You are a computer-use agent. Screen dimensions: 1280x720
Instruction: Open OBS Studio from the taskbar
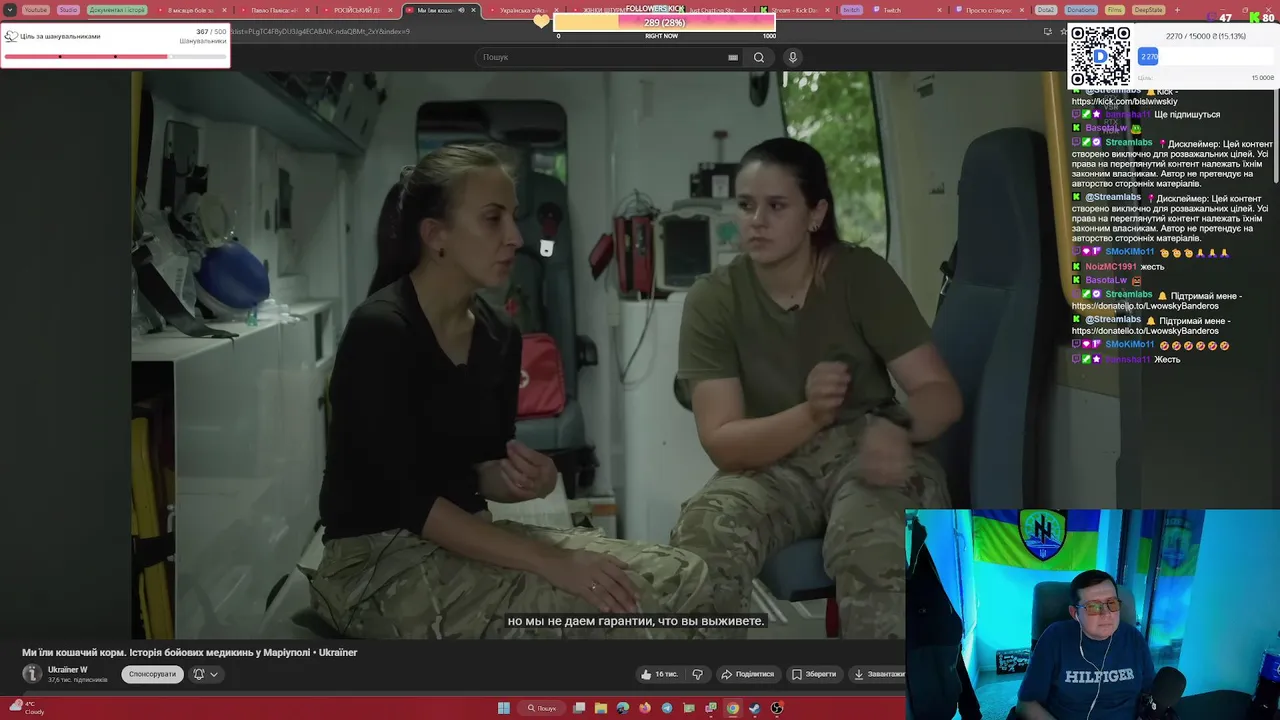click(x=777, y=708)
